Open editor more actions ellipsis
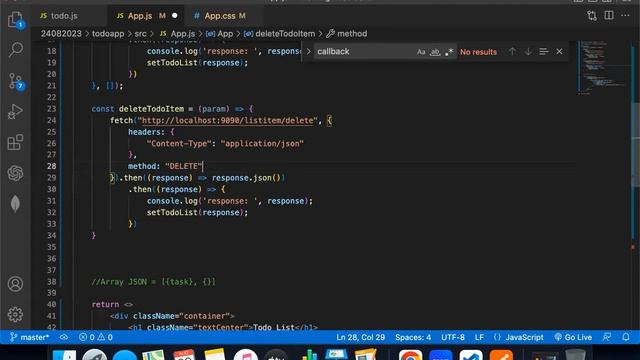Image resolution: width=640 pixels, height=360 pixels. coord(625,16)
